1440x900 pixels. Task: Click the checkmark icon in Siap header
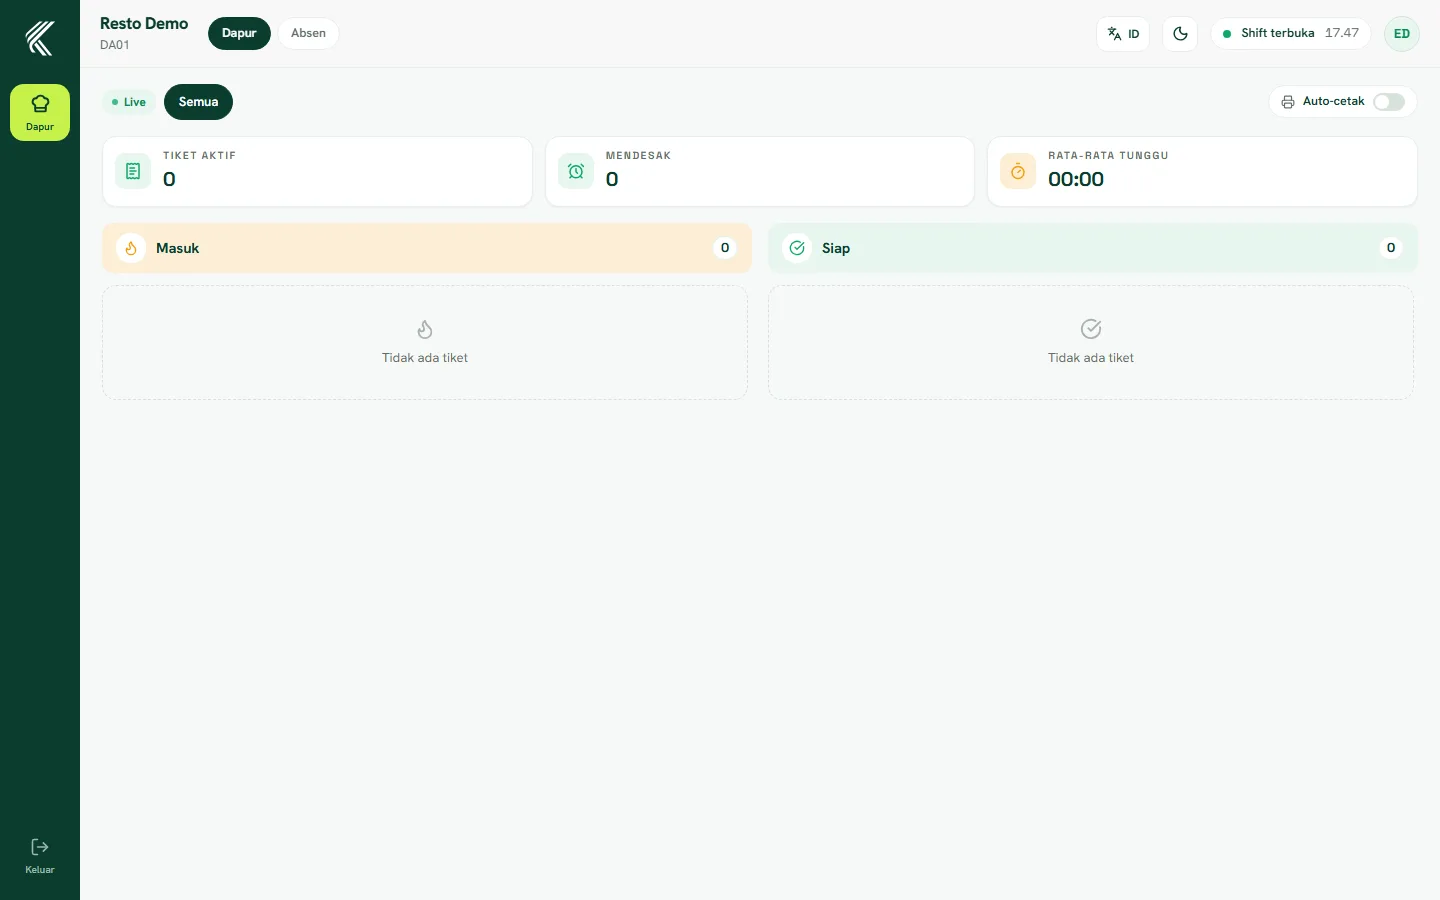coord(797,248)
